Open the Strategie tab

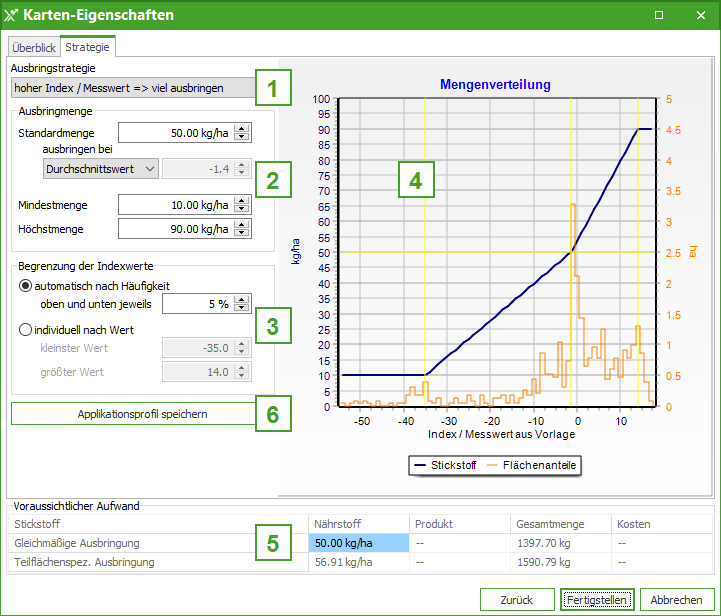coord(88,47)
